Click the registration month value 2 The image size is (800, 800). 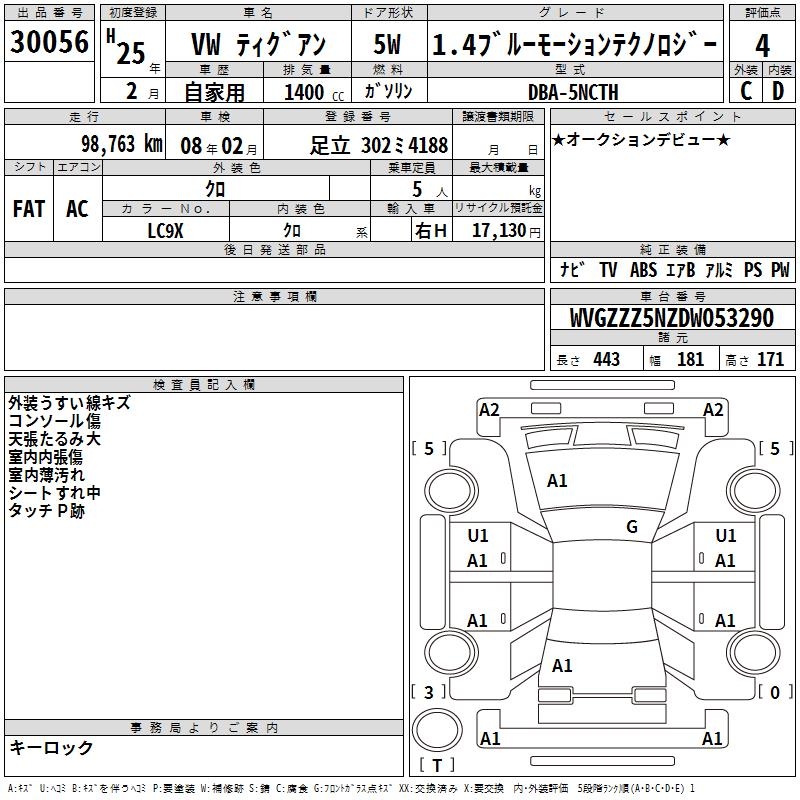(132, 91)
